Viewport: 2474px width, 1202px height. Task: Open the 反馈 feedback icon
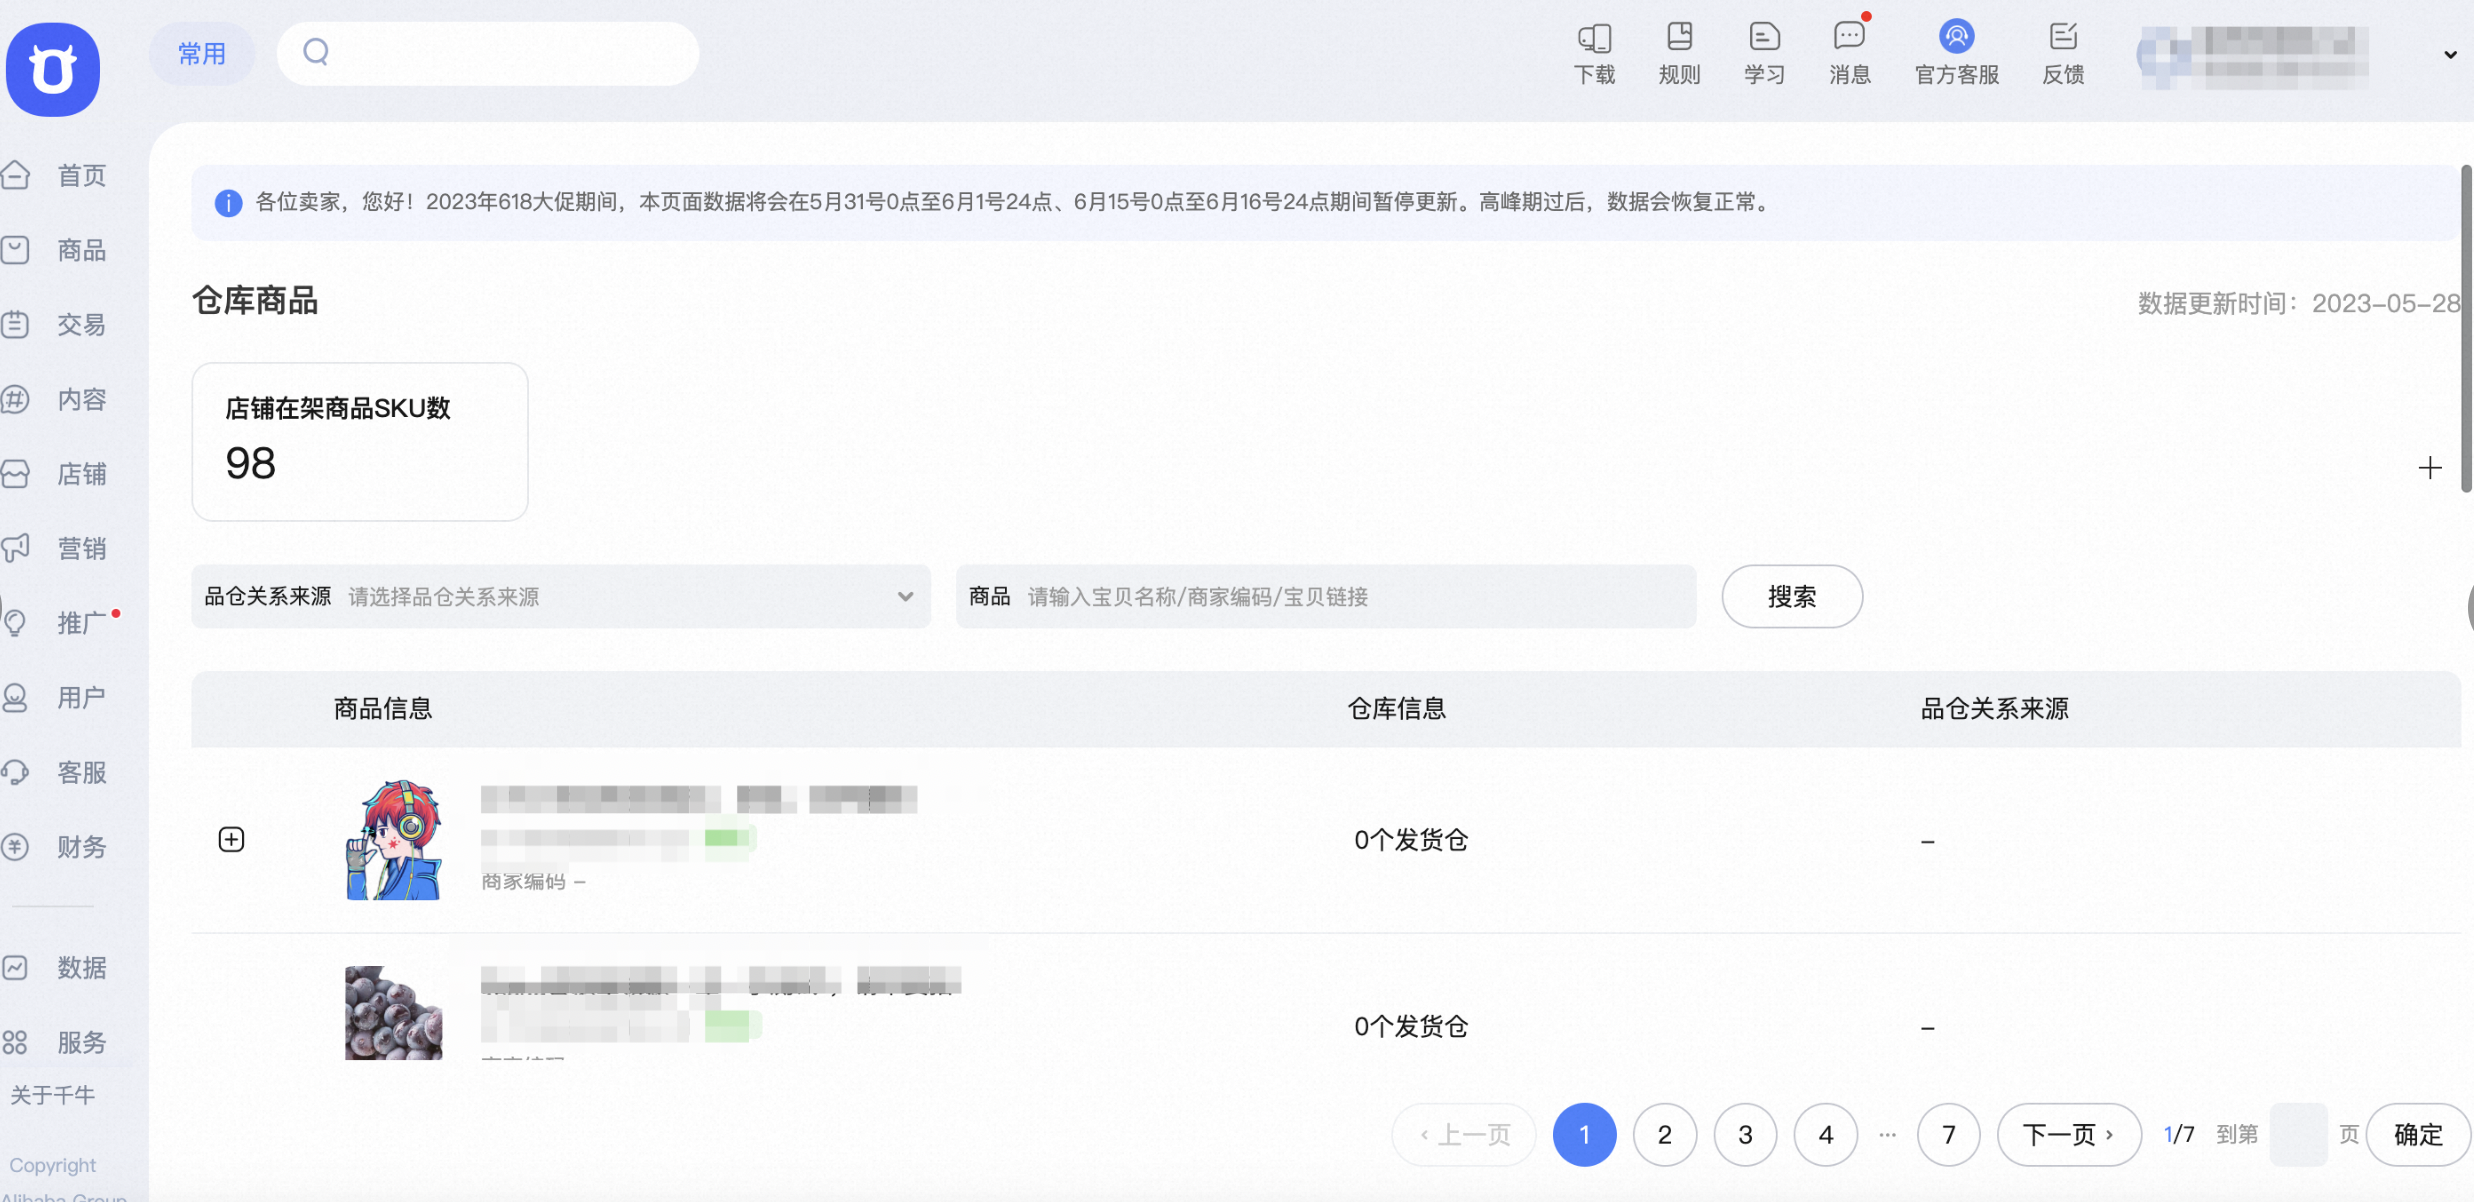(x=2062, y=54)
